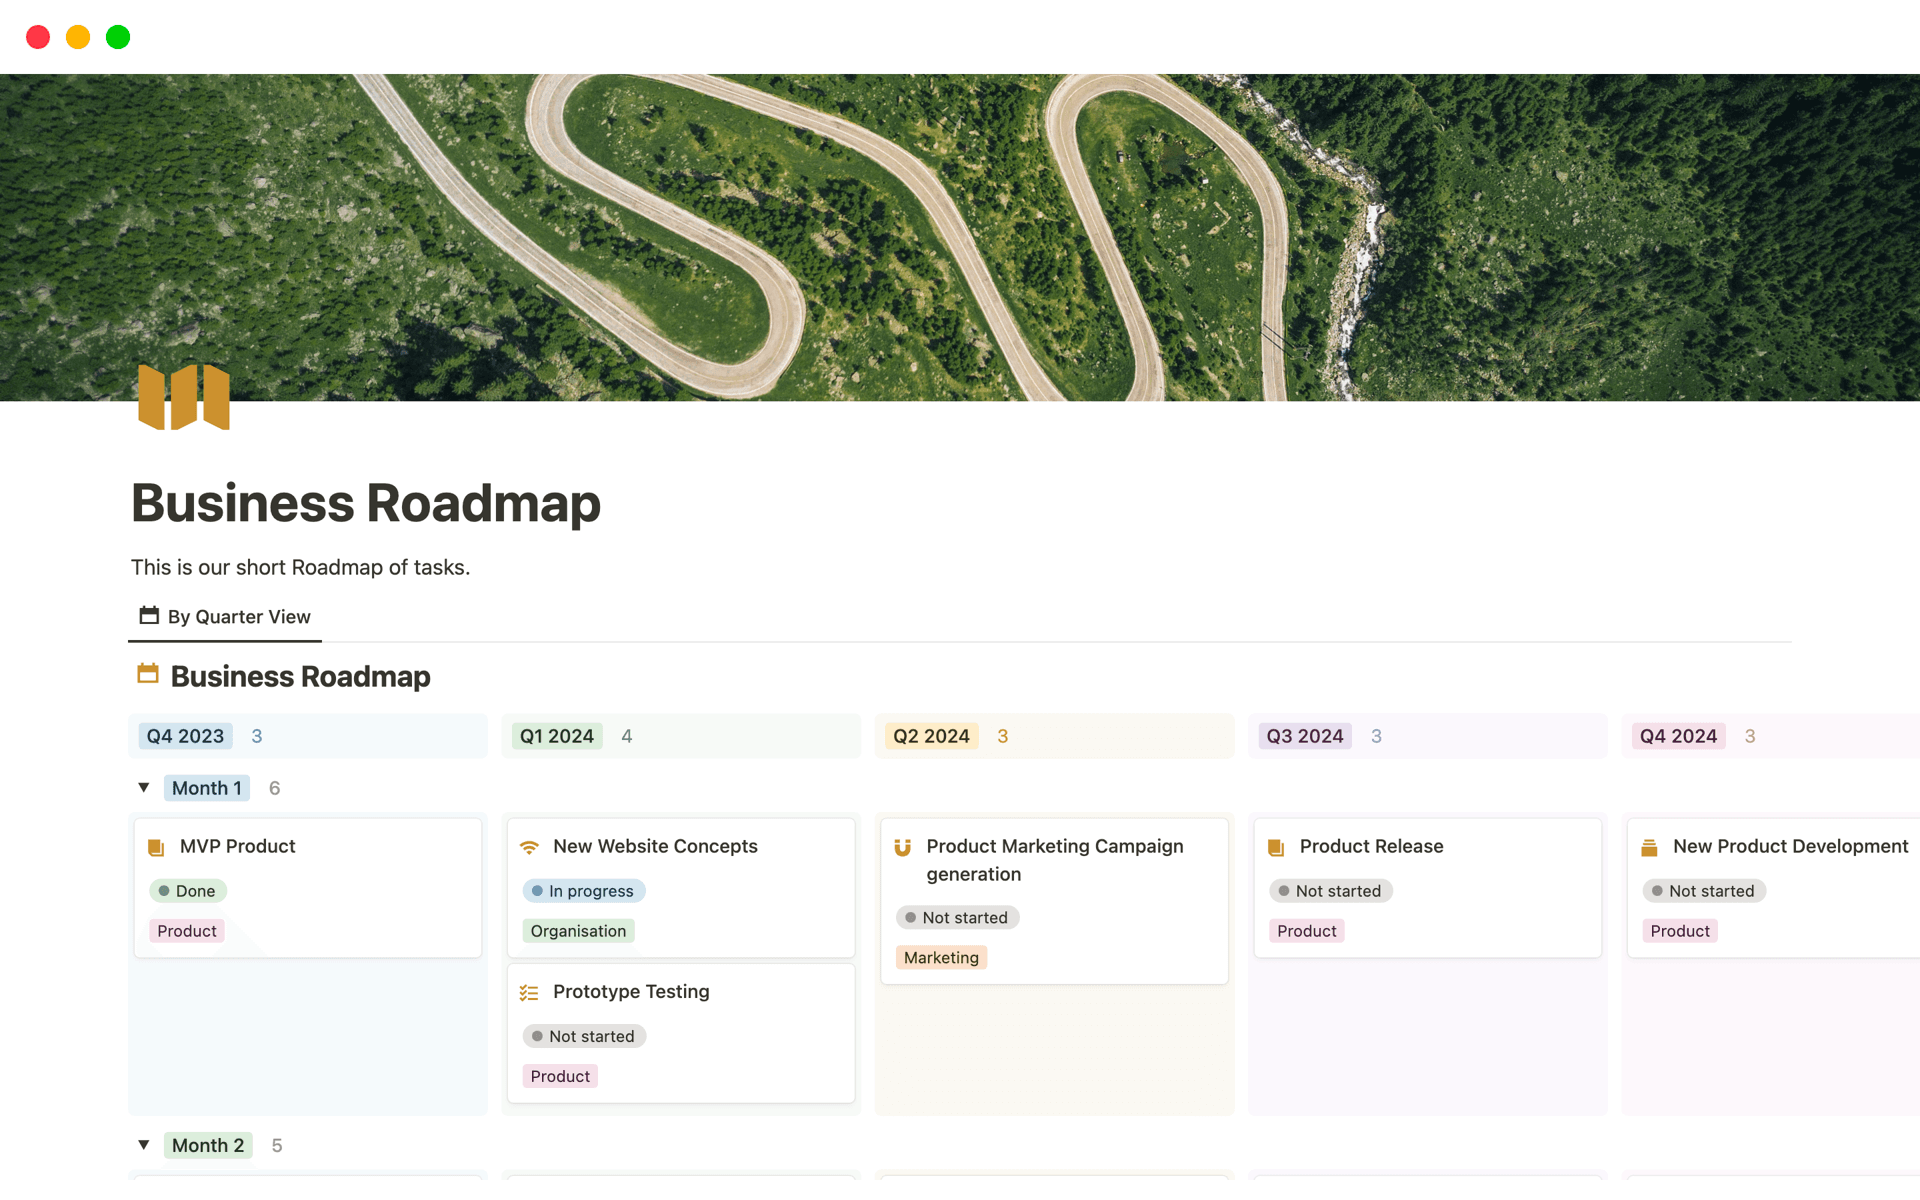Expand the Q4 2023 quarter group header
Image resolution: width=1920 pixels, height=1200 pixels.
click(x=185, y=735)
